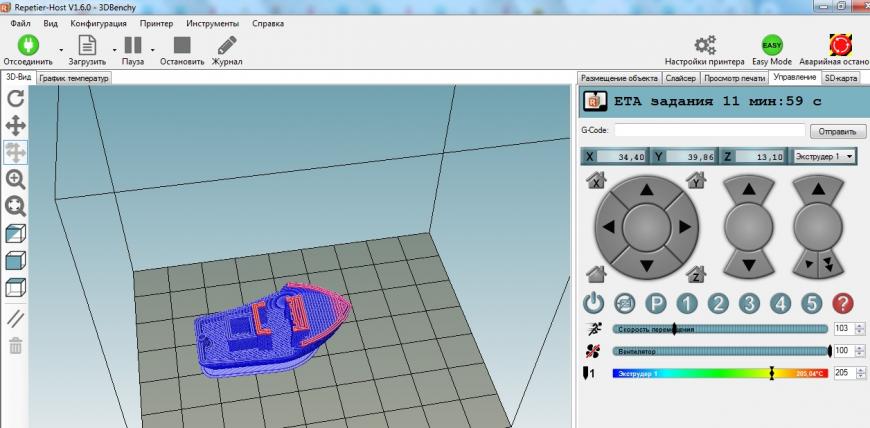Toggle printer power button icon
This screenshot has height=428, width=870.
pyautogui.click(x=594, y=303)
